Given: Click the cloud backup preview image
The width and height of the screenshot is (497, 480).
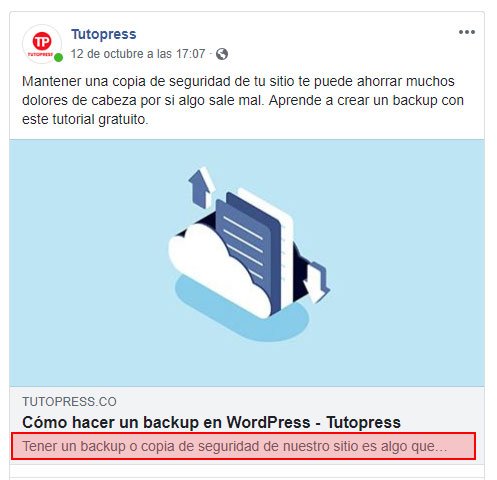Looking at the screenshot, I should pyautogui.click(x=247, y=263).
